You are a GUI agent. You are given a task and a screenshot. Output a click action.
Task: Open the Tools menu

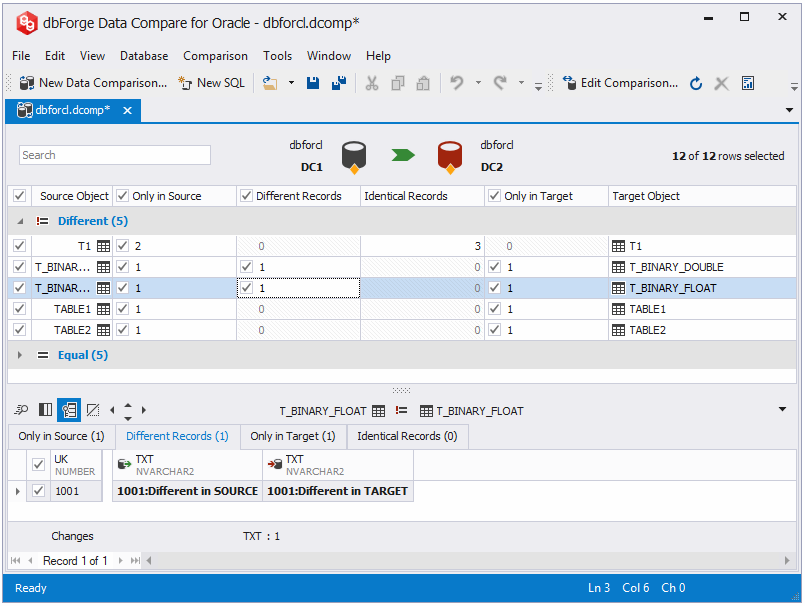point(277,55)
